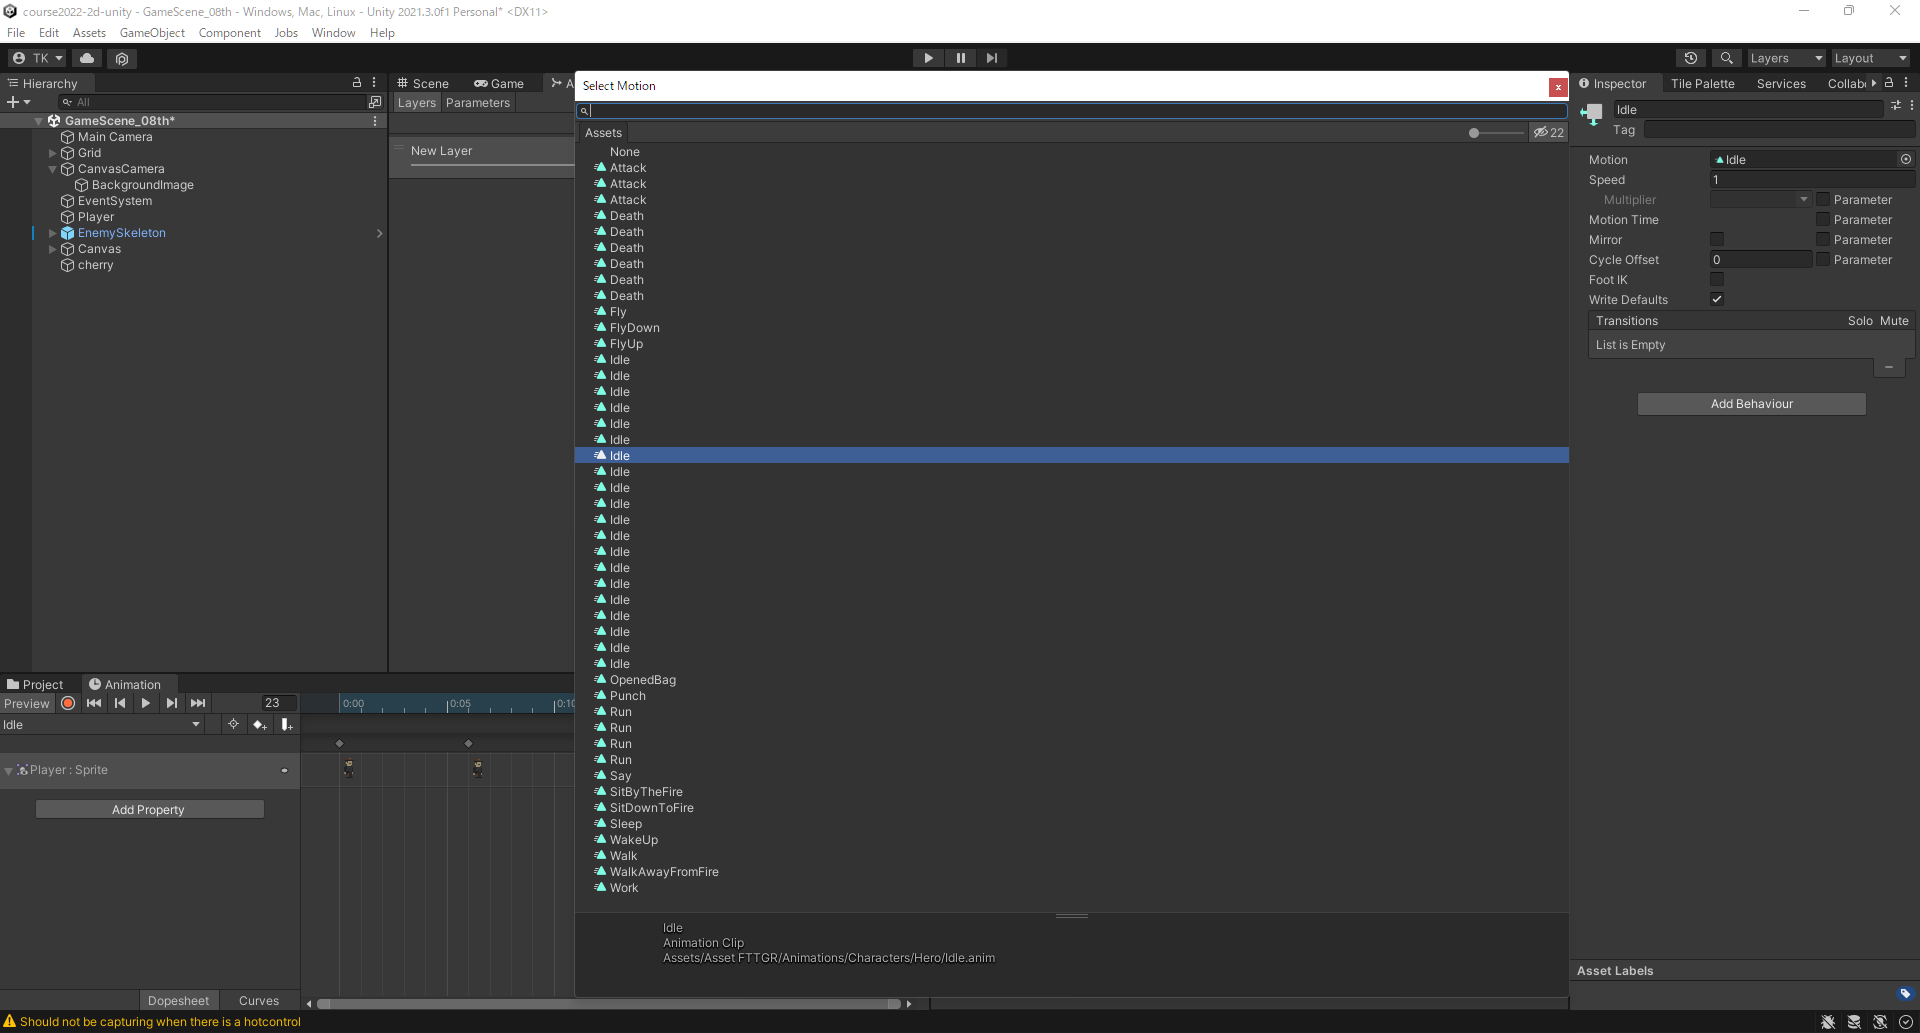Click the Motion object picker circle
The width and height of the screenshot is (1920, 1033).
tap(1906, 159)
